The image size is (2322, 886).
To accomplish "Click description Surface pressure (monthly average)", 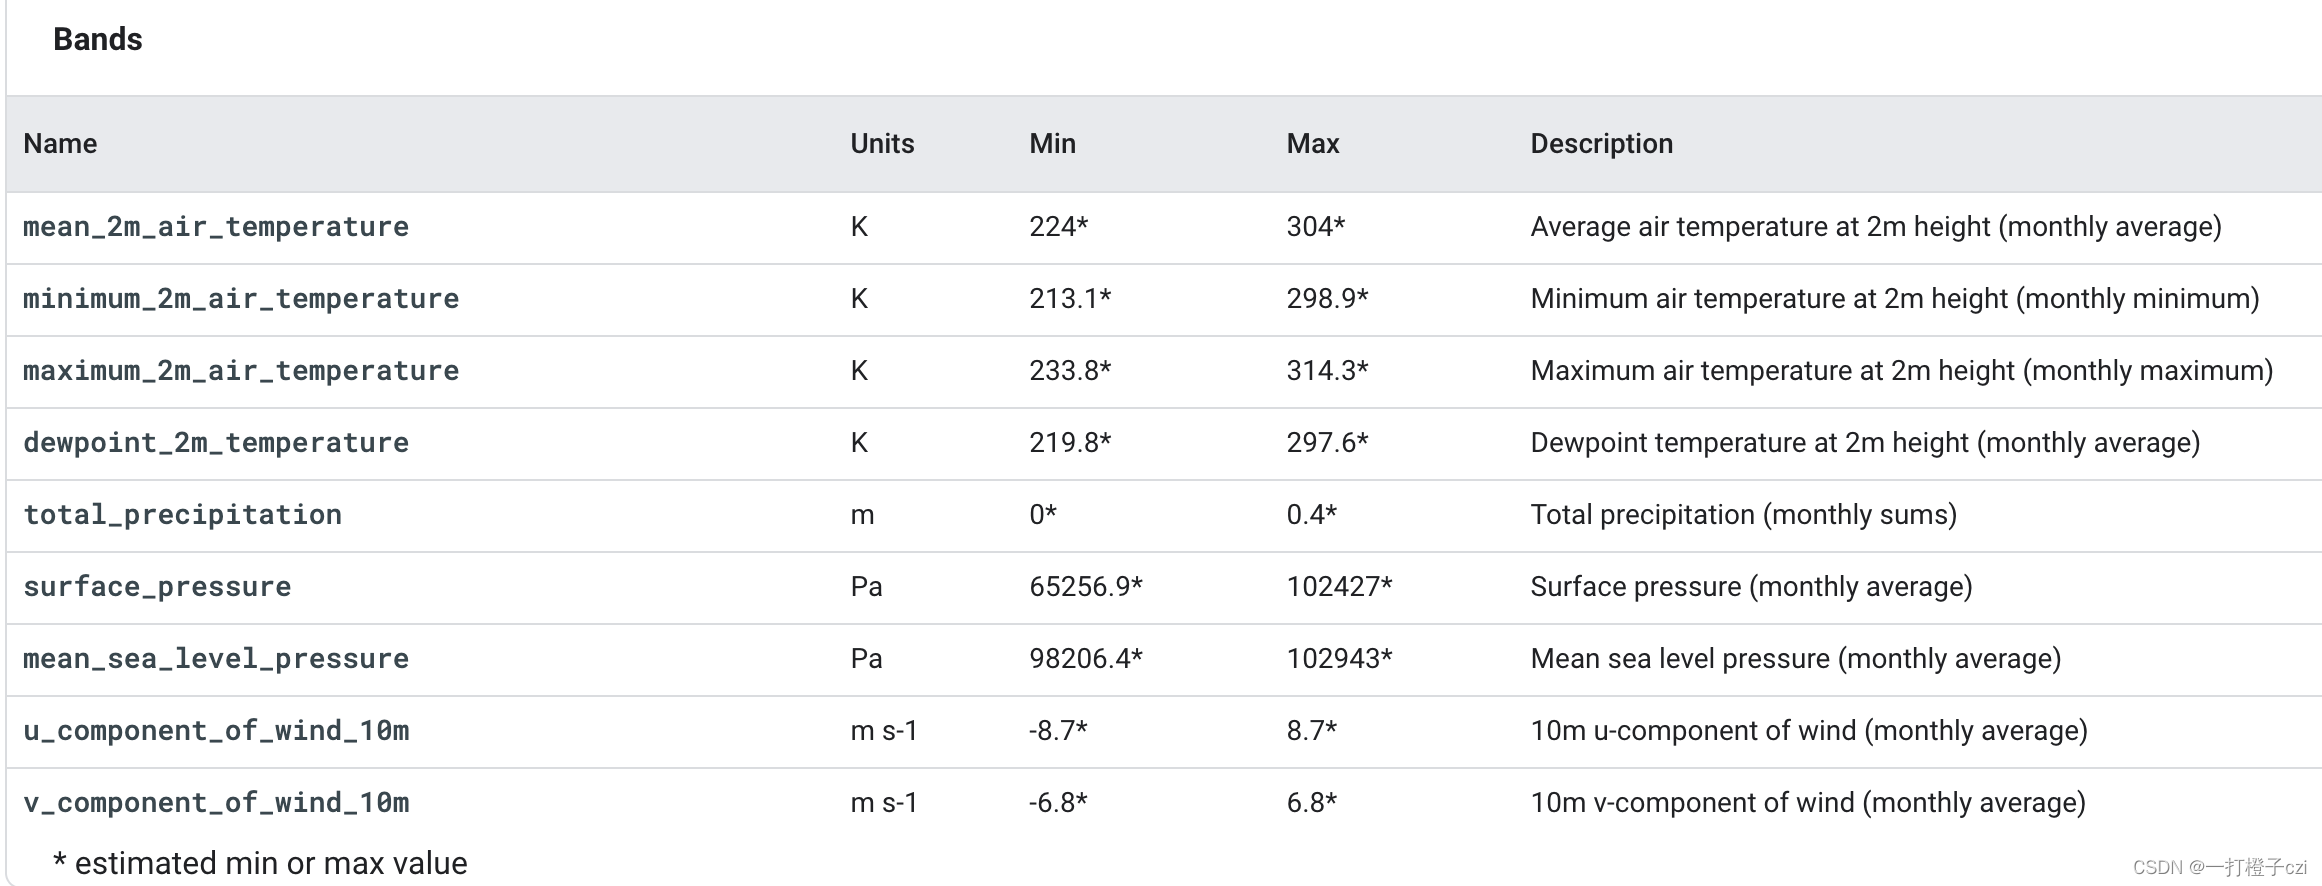I will (x=1751, y=587).
